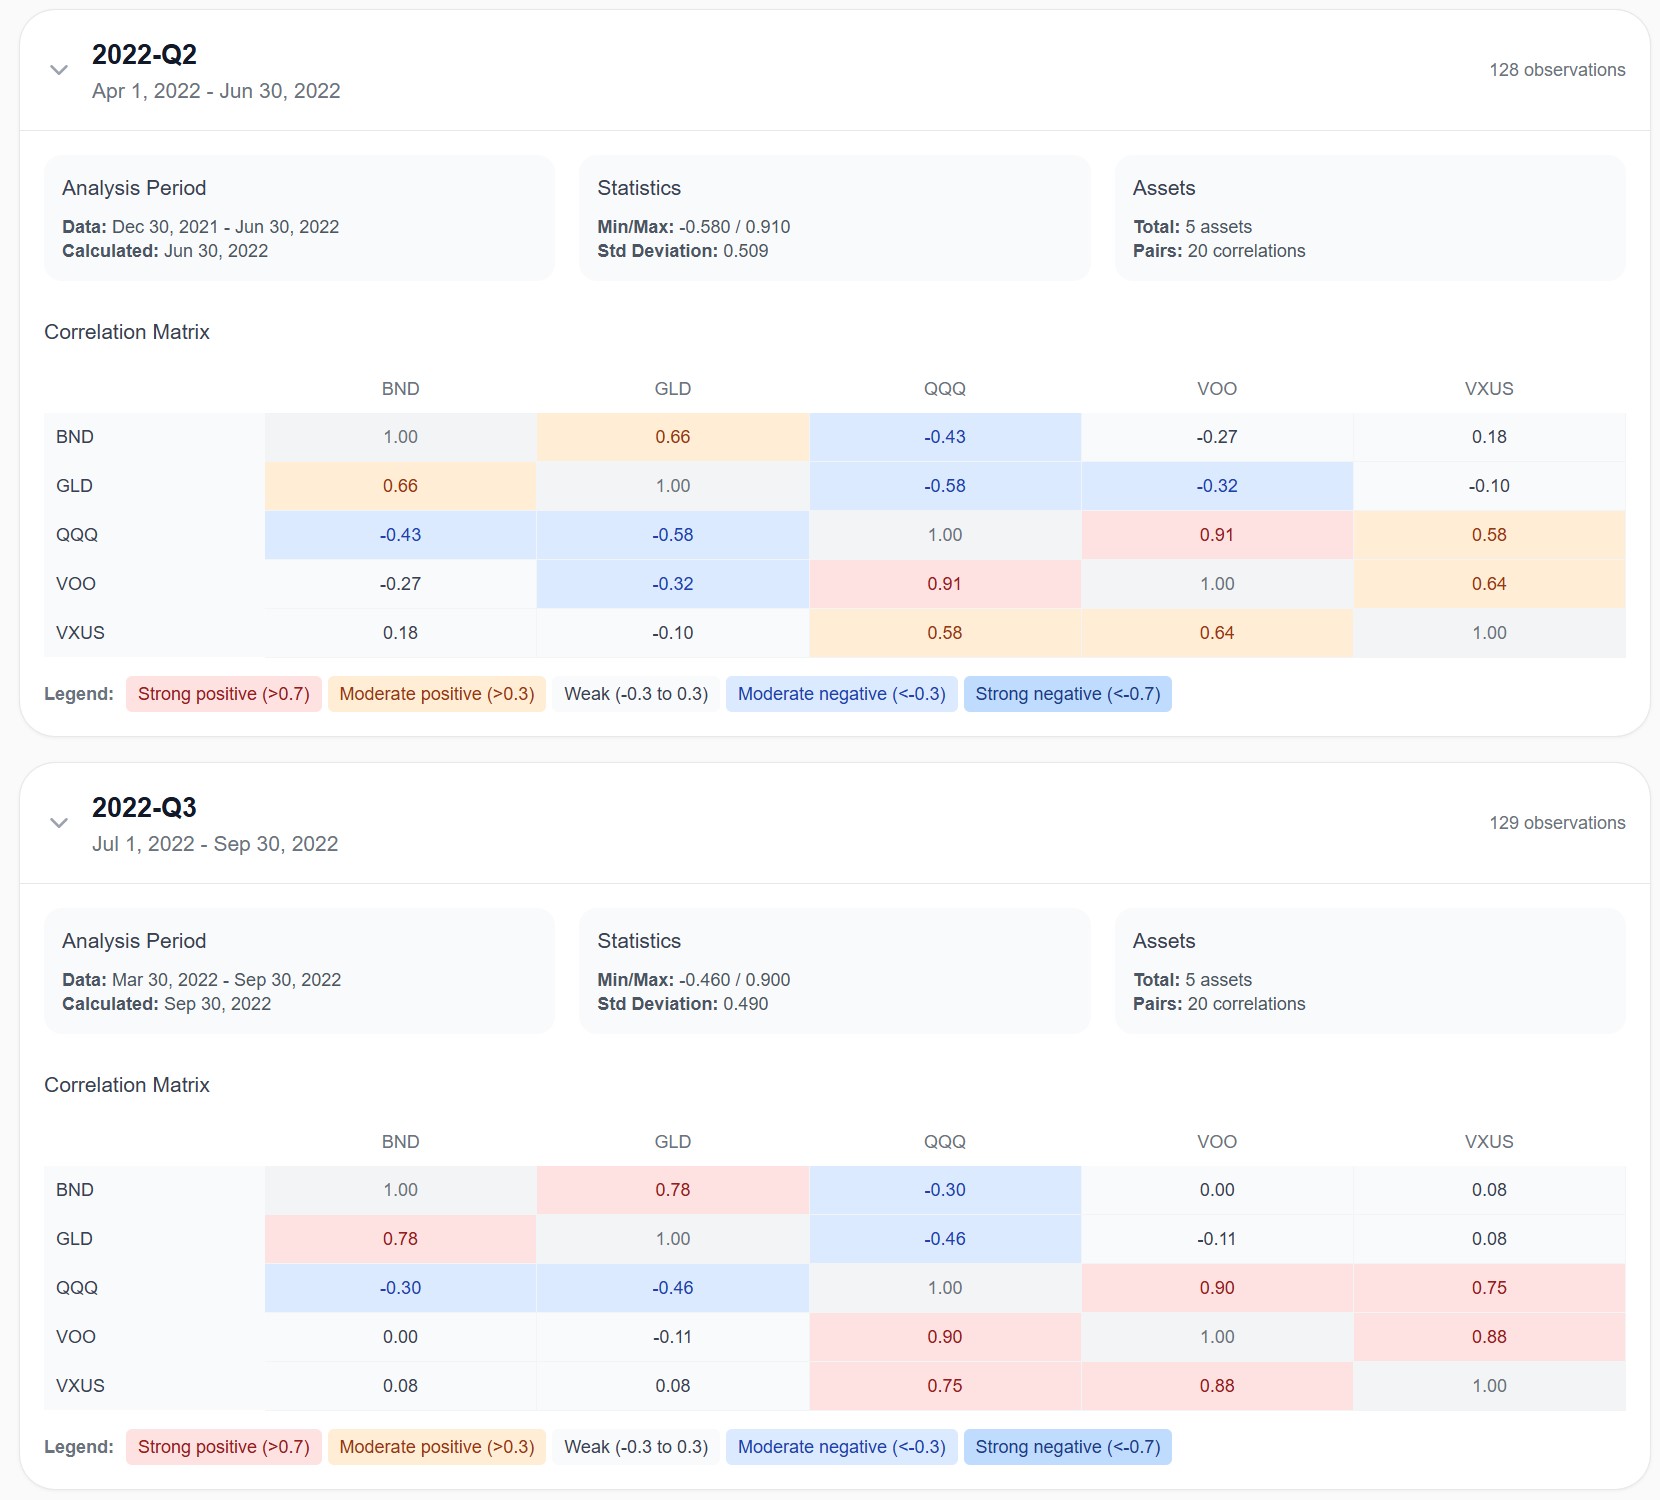
Task: Click Q2 legend 'Weak (-0.3 to 0.3)' chip
Action: pos(636,694)
